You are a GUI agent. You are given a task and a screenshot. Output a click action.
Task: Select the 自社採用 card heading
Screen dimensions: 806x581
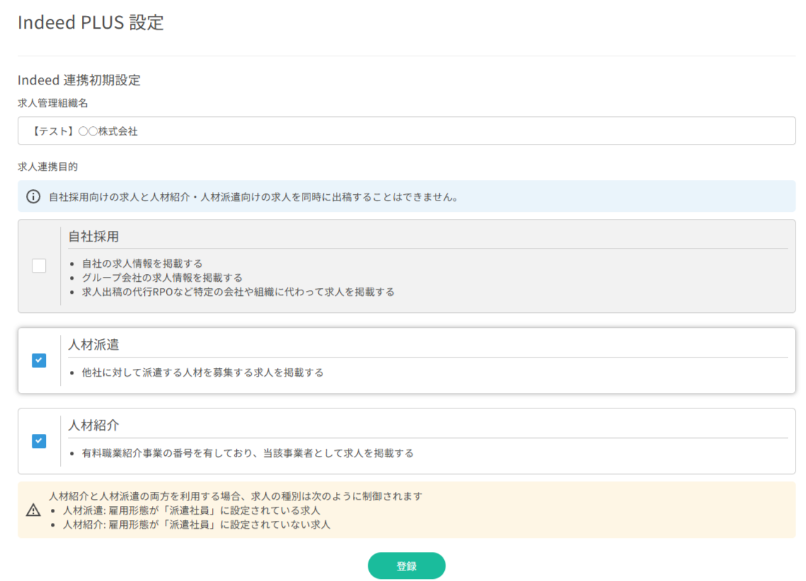[x=94, y=237]
